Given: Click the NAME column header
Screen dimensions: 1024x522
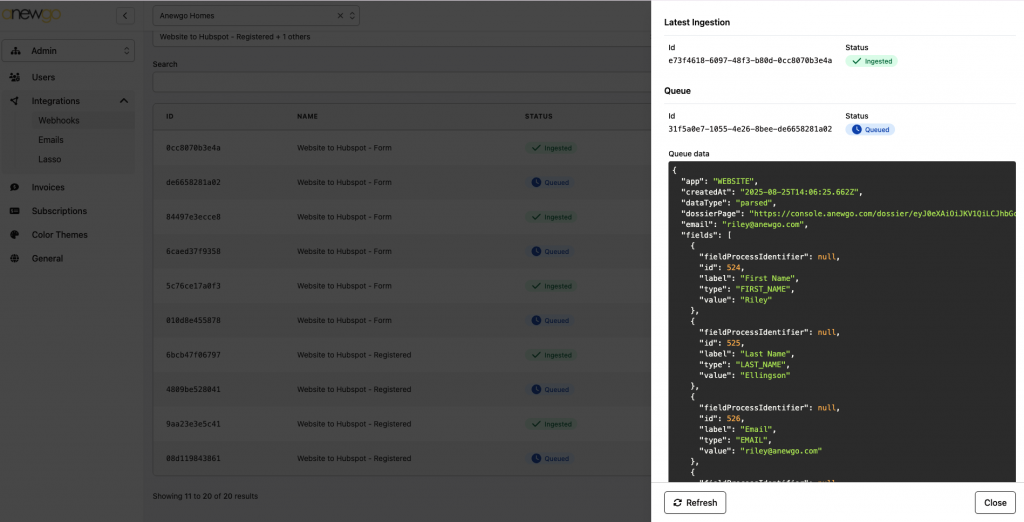Looking at the screenshot, I should (x=308, y=116).
